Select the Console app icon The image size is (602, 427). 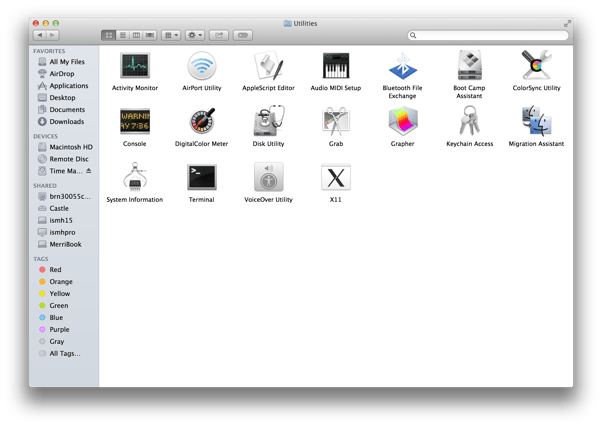[x=135, y=121]
